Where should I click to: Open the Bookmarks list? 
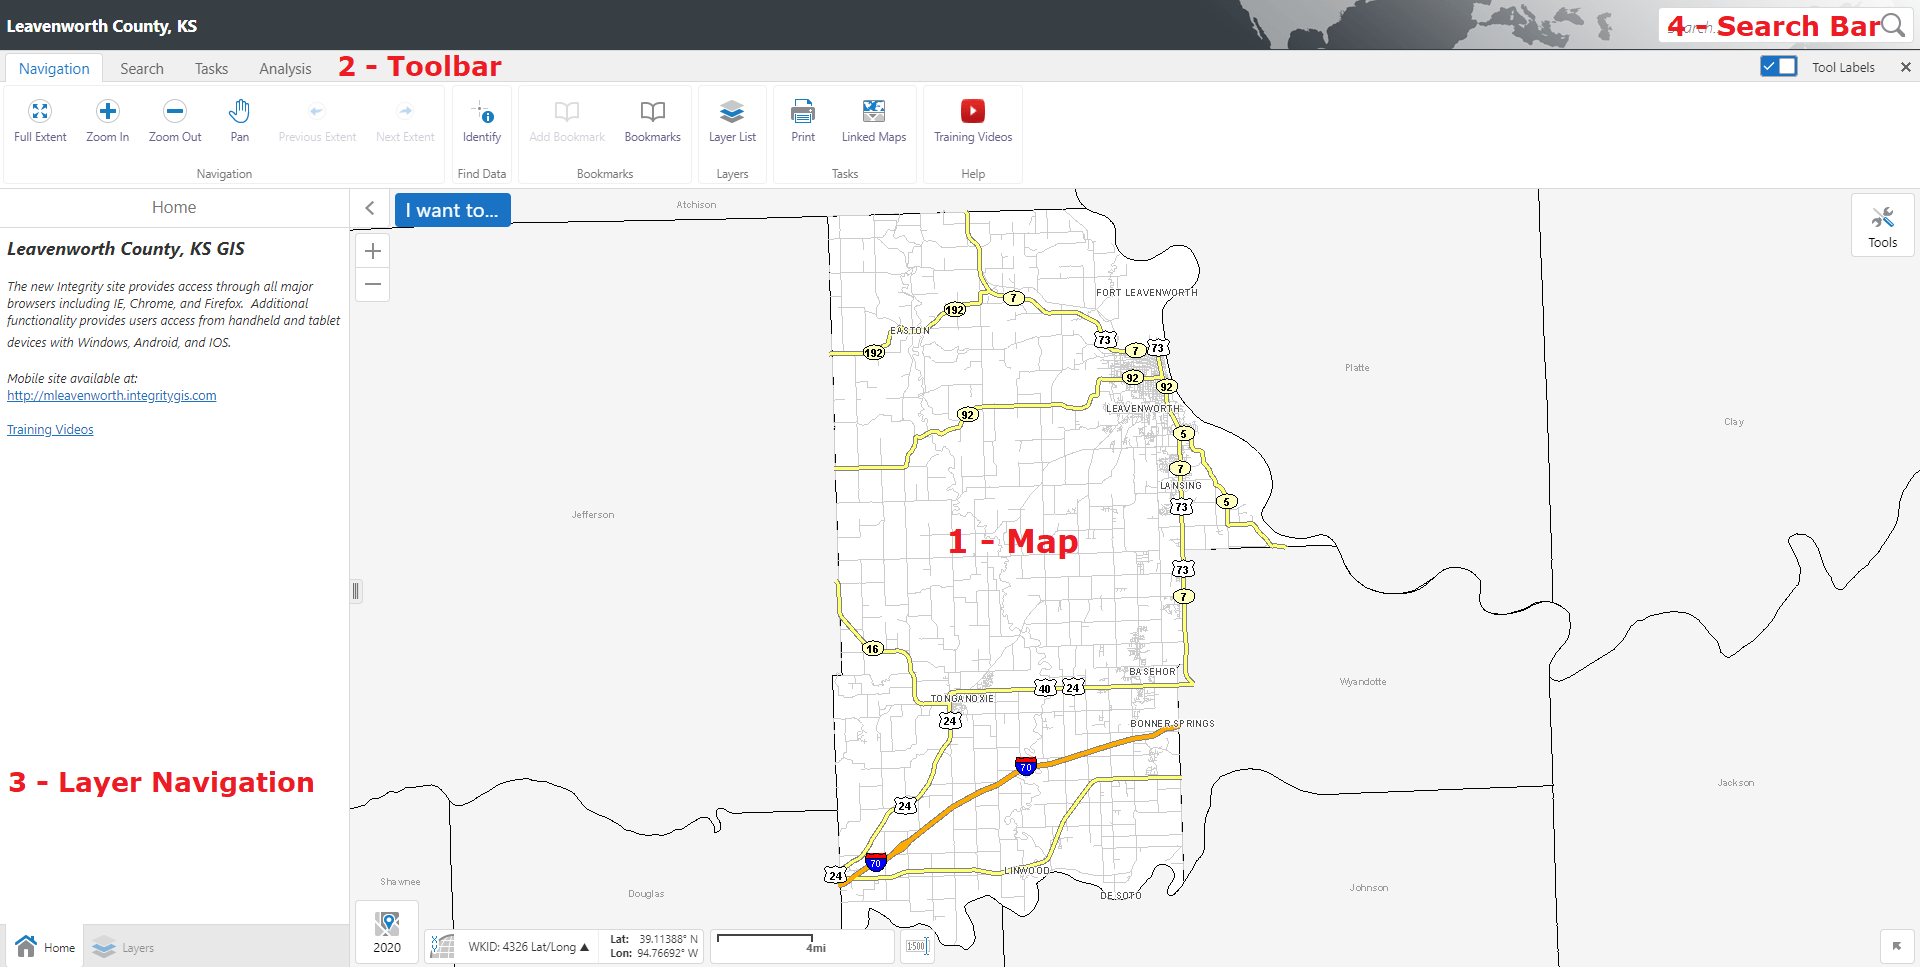[x=653, y=122]
